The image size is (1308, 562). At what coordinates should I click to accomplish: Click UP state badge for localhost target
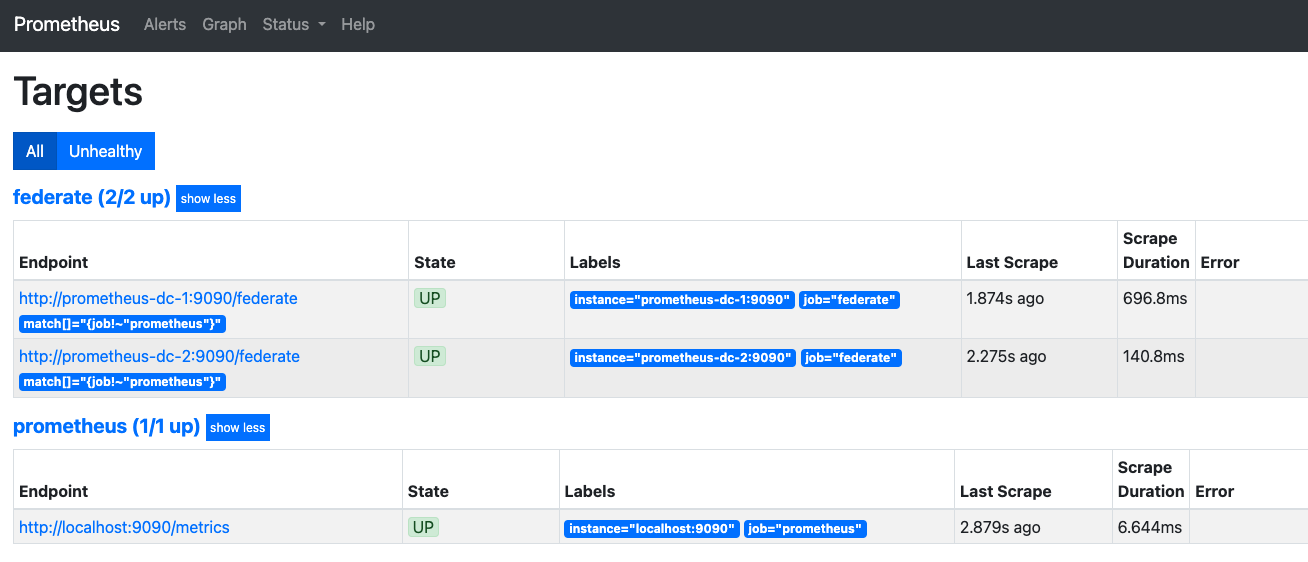pyautogui.click(x=424, y=527)
